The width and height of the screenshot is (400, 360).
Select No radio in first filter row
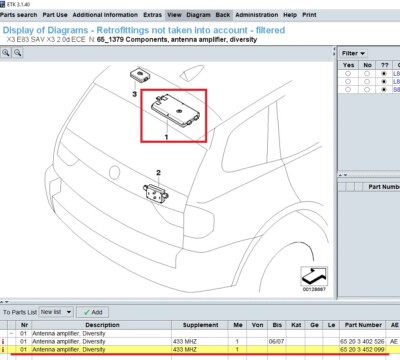click(367, 73)
